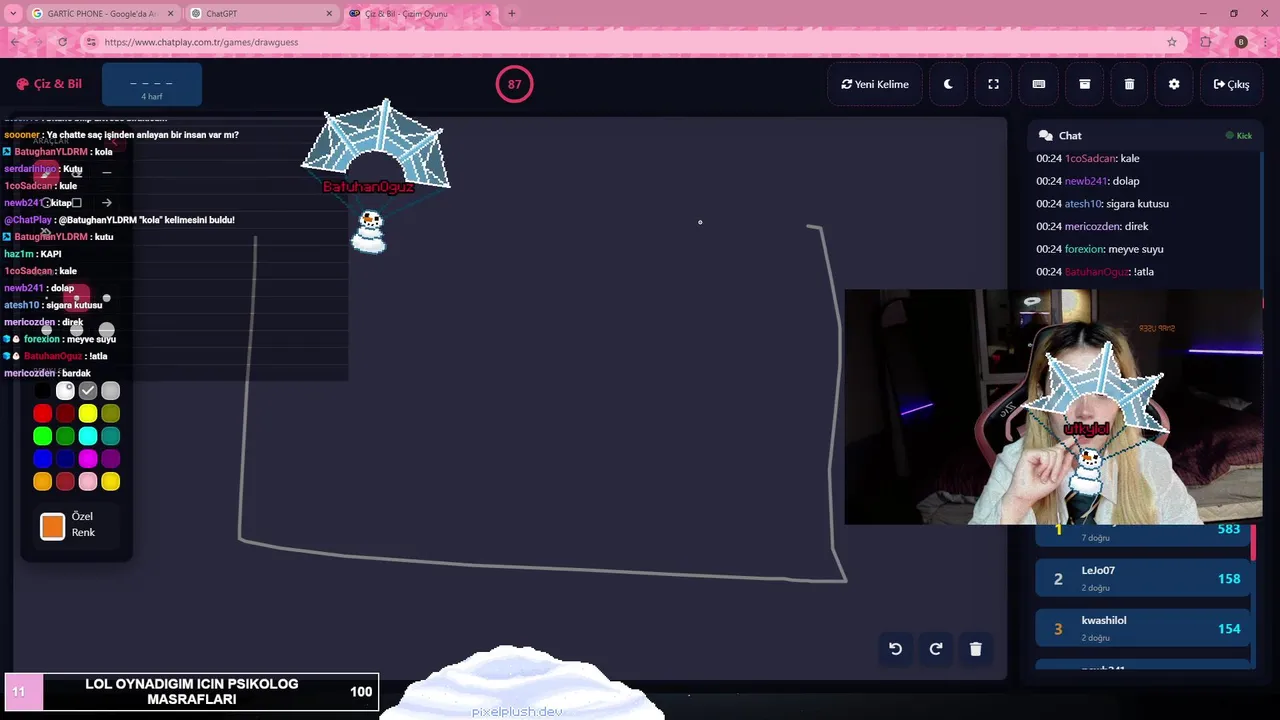Select the brownish-red swatch beside orange
The image size is (1280, 720).
[x=65, y=482]
